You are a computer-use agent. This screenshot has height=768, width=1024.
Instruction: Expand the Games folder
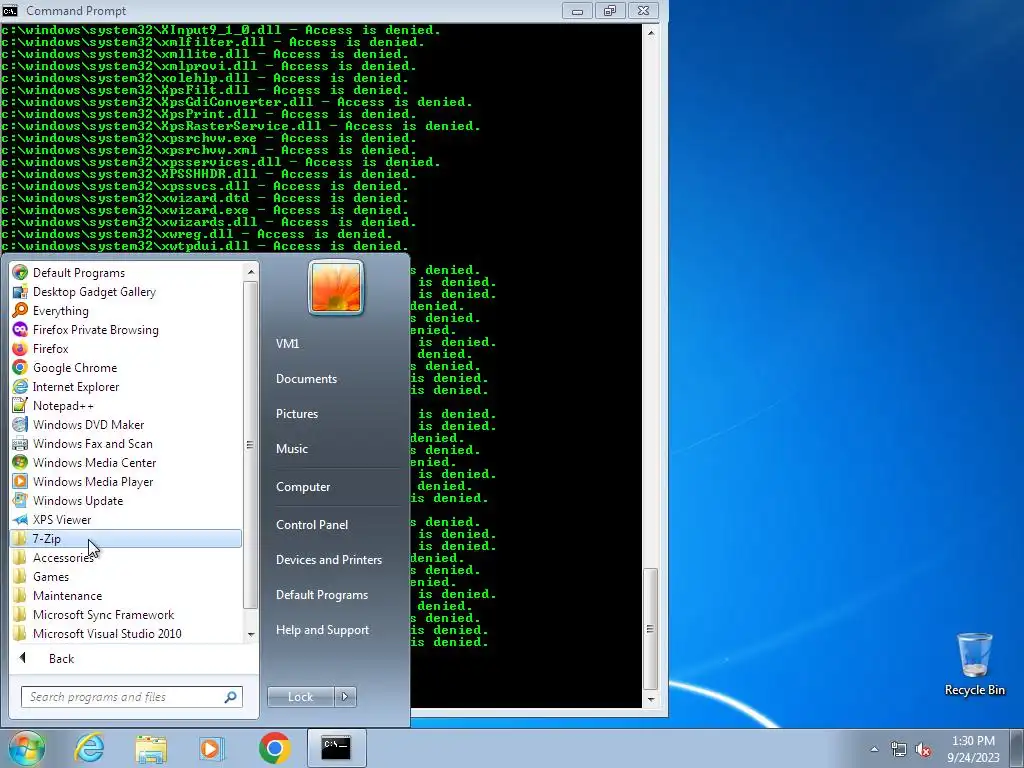(x=51, y=577)
